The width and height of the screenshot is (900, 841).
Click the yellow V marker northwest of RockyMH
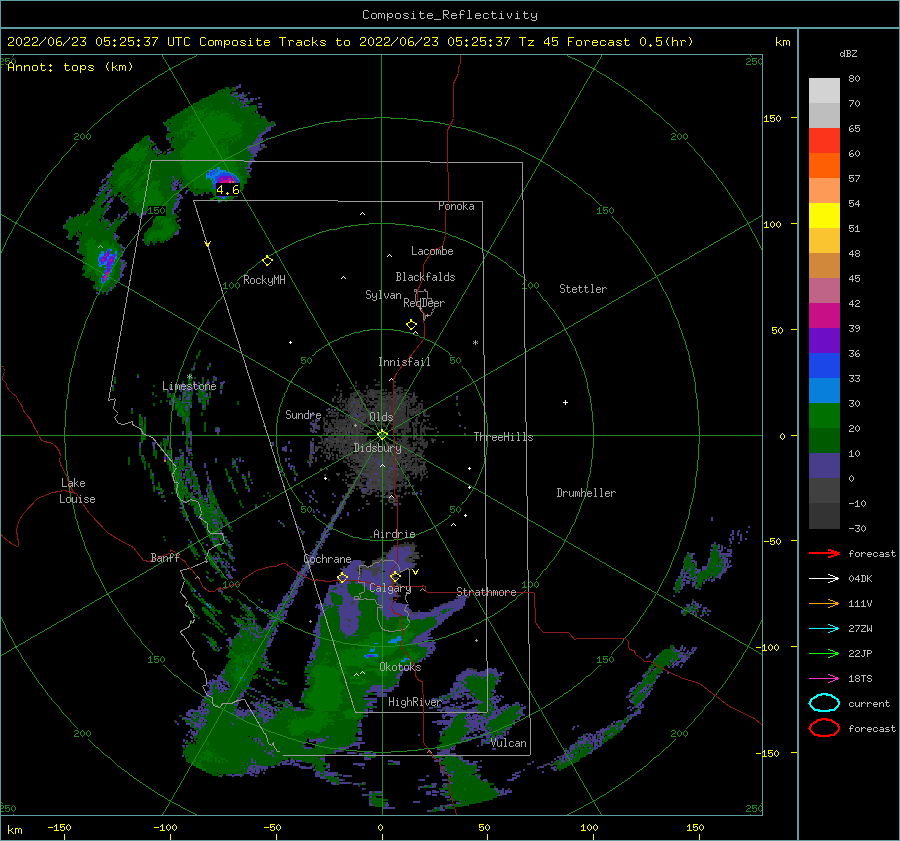click(x=207, y=244)
